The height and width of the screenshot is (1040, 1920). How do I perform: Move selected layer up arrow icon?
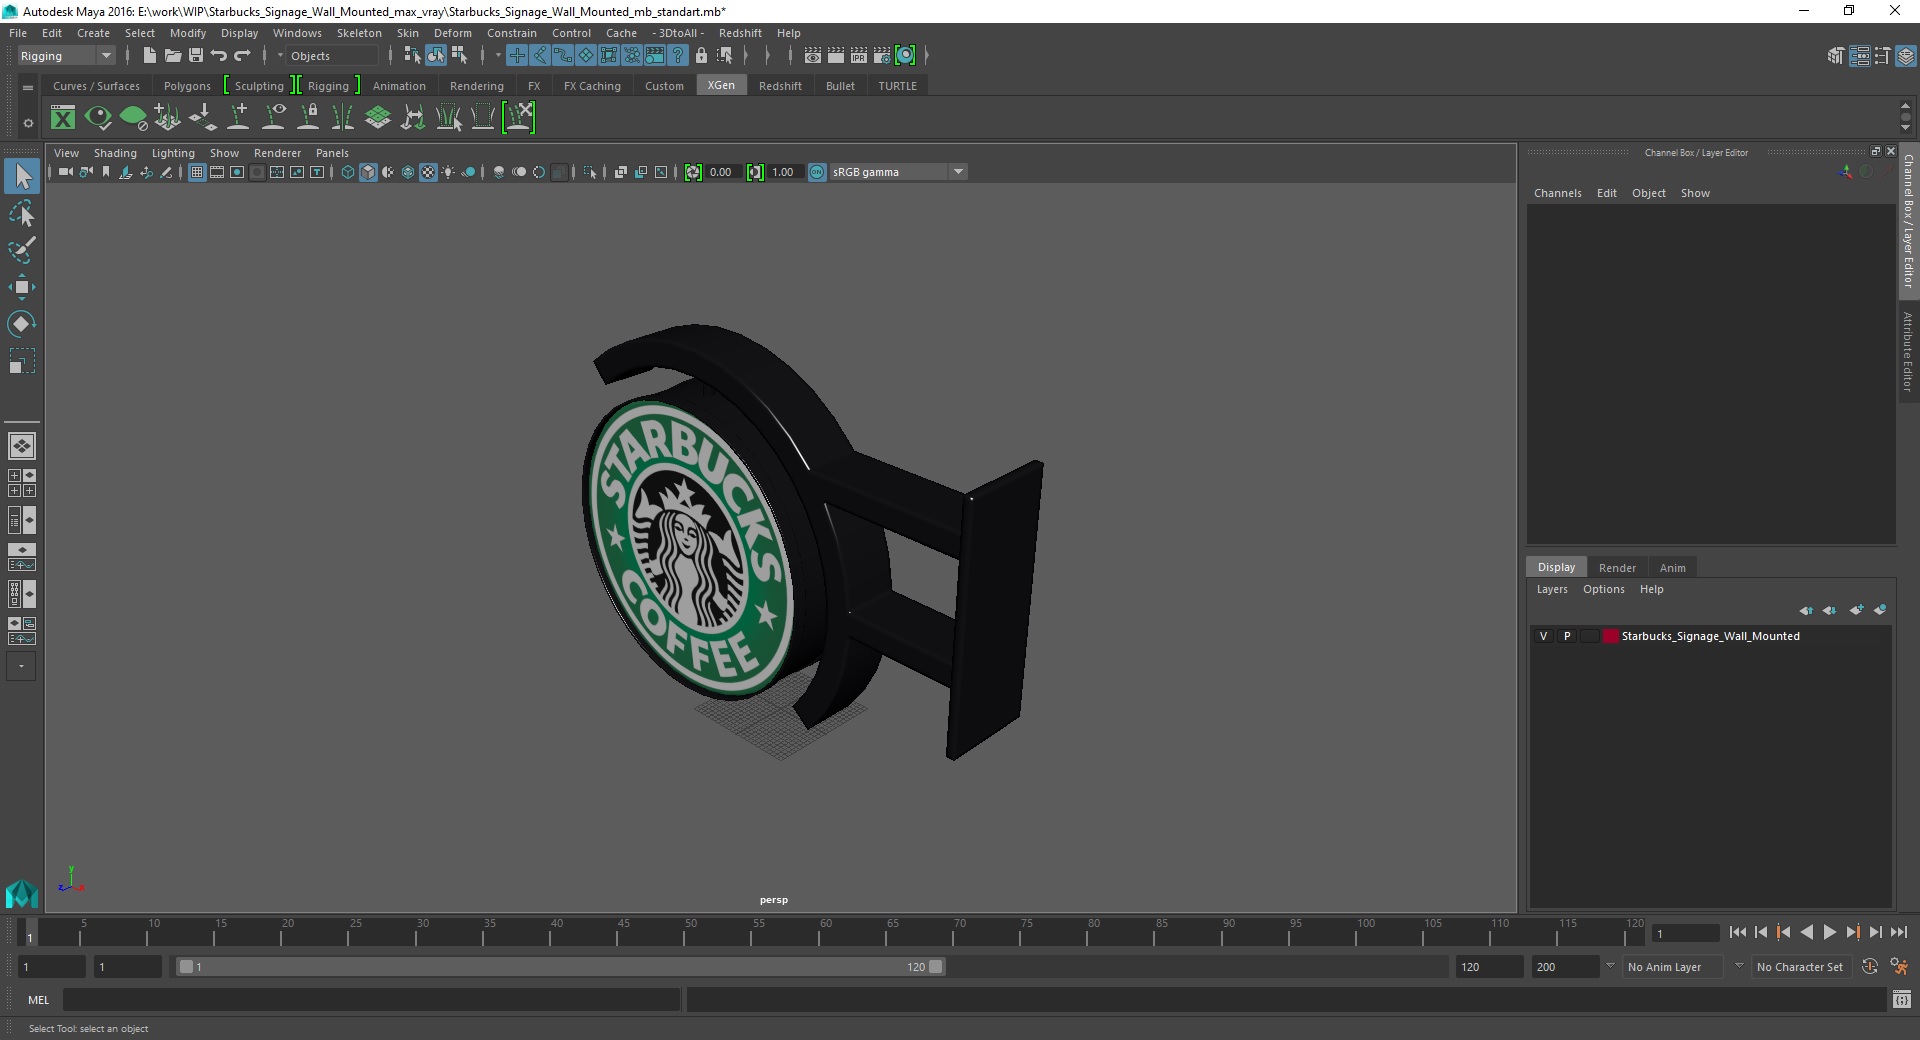click(1806, 610)
